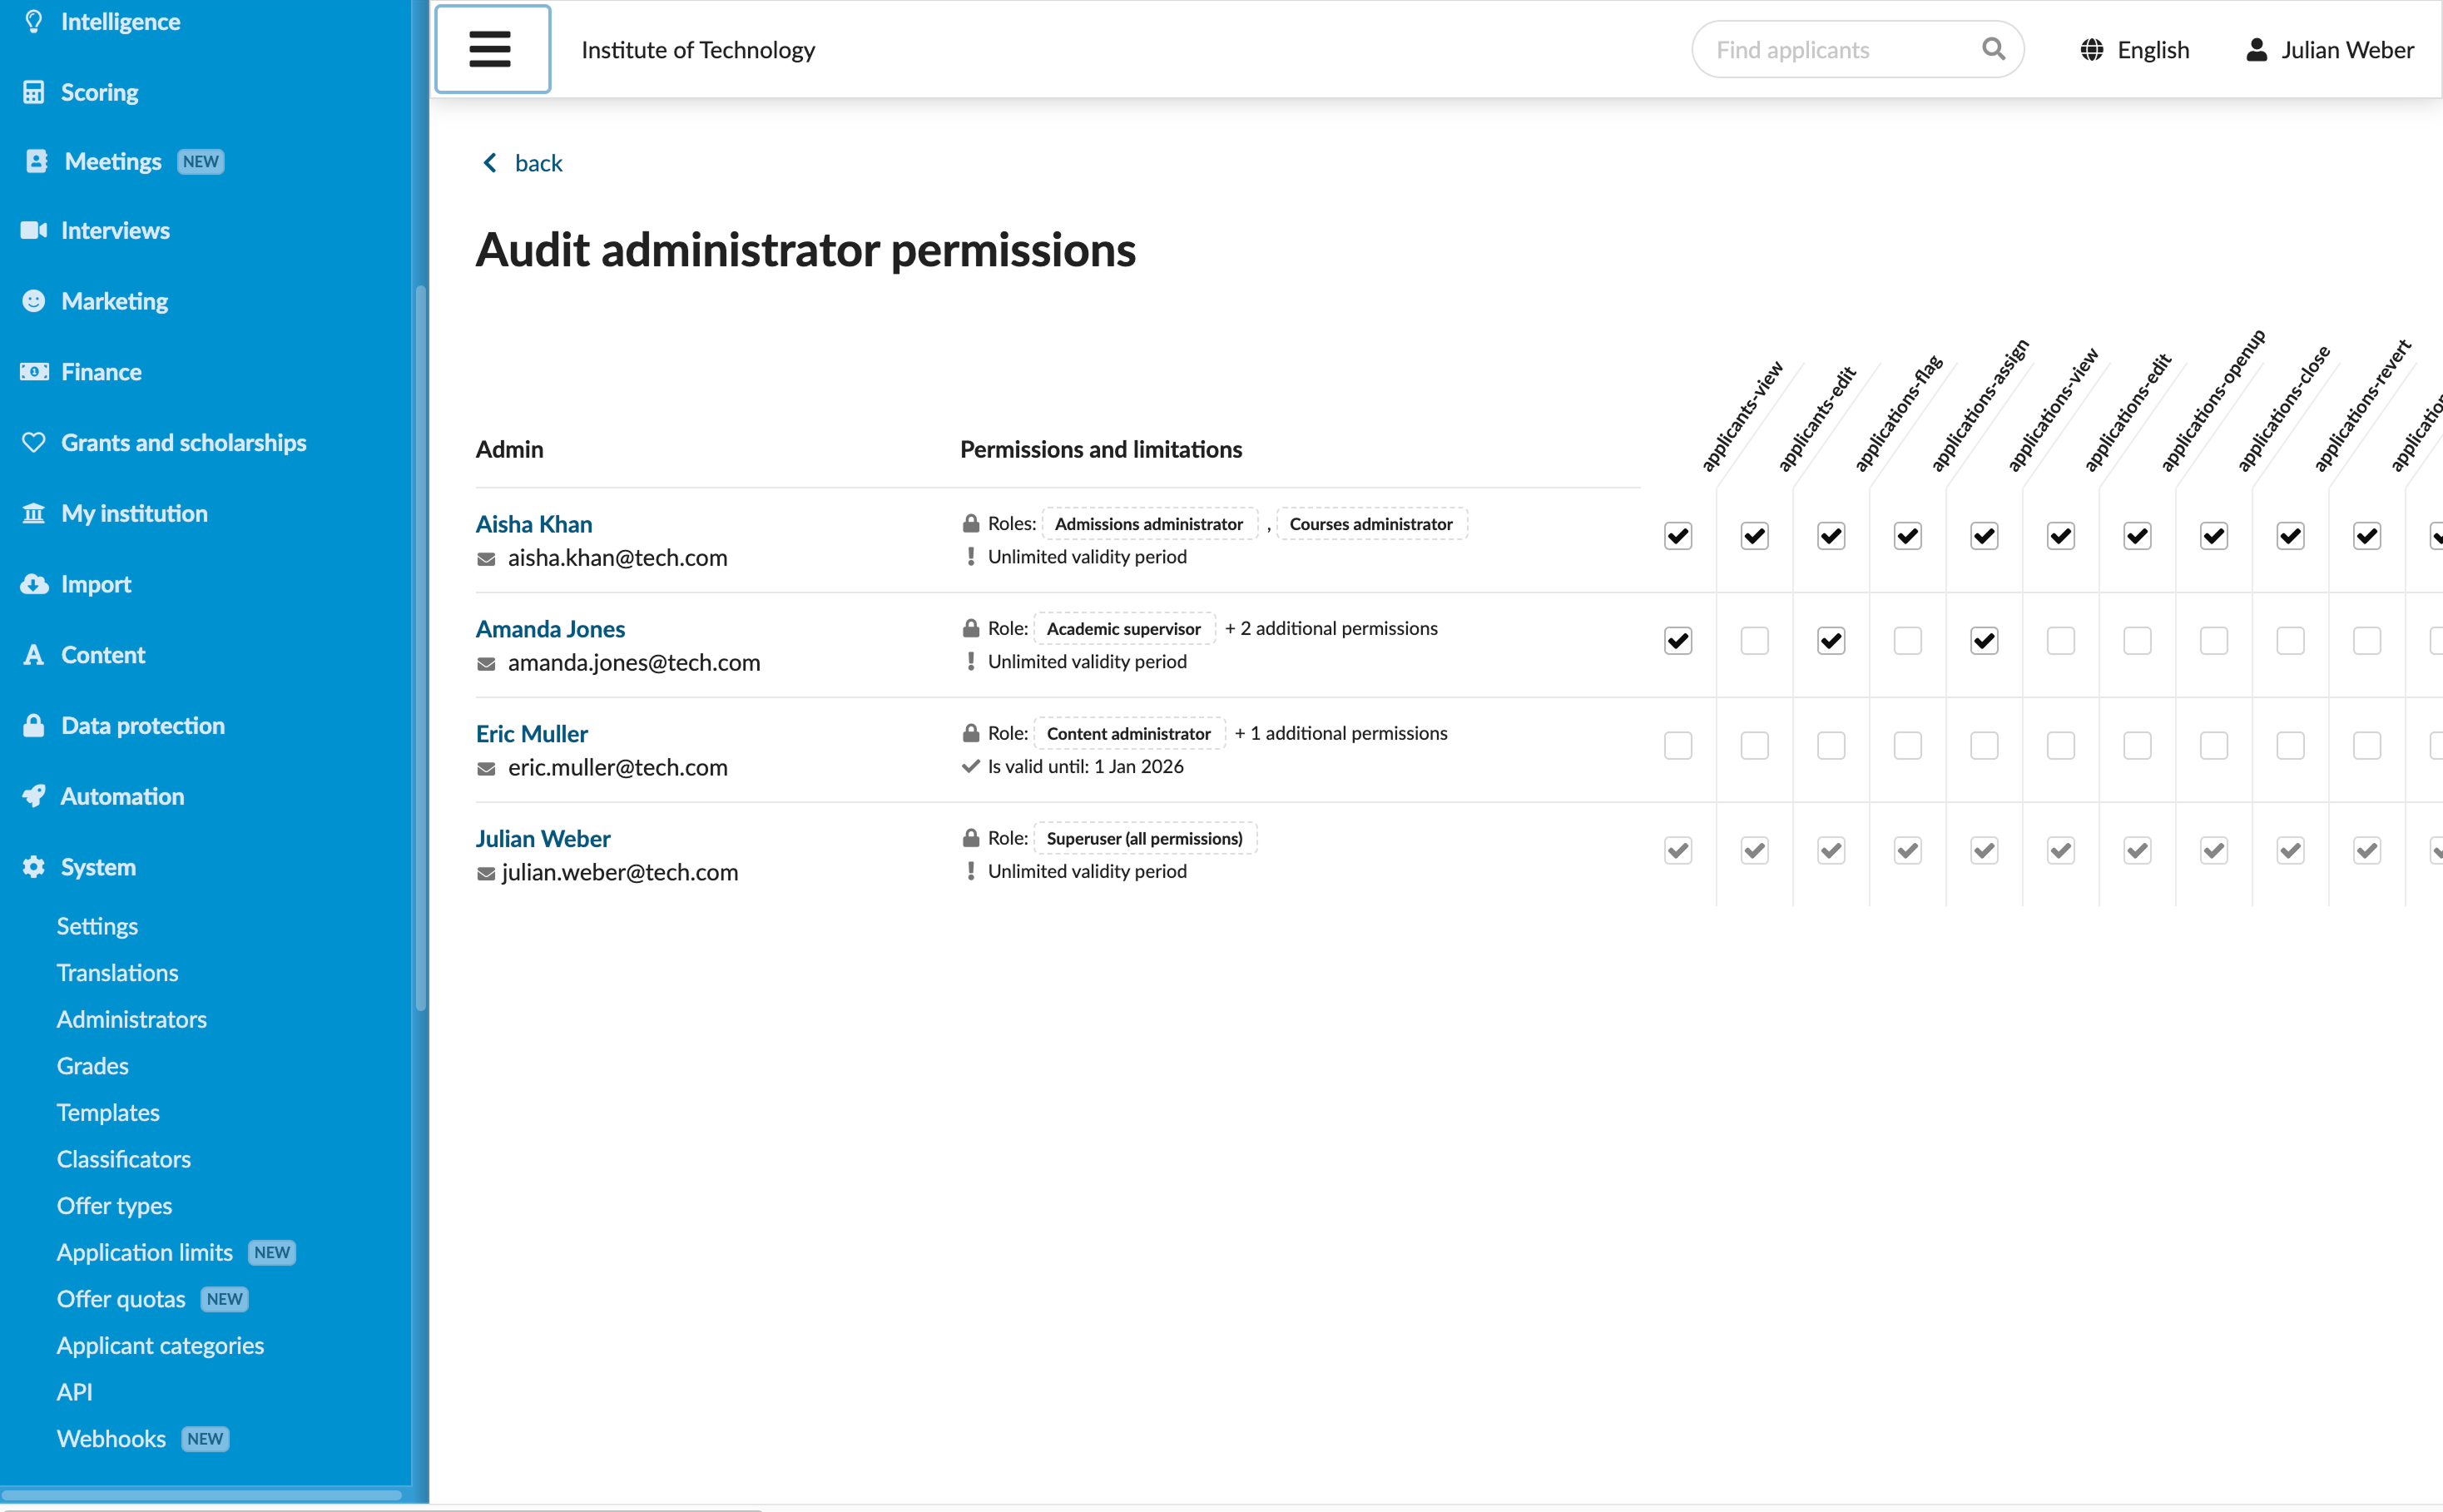The image size is (2443, 1512).
Task: Check applicants-view for Eric Muller
Action: tap(1678, 746)
